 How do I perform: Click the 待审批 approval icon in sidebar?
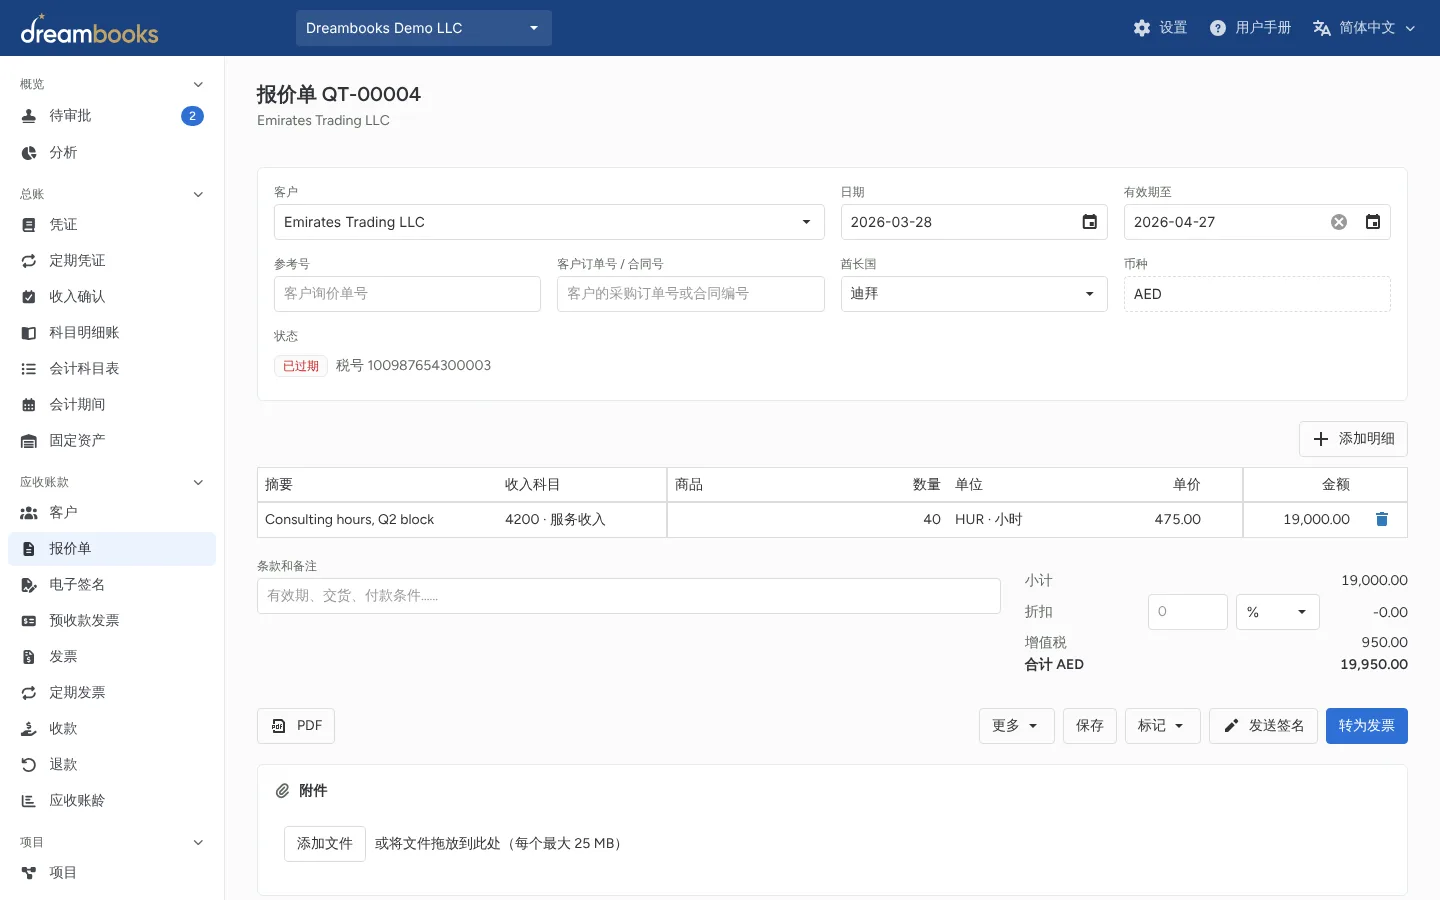coord(29,116)
